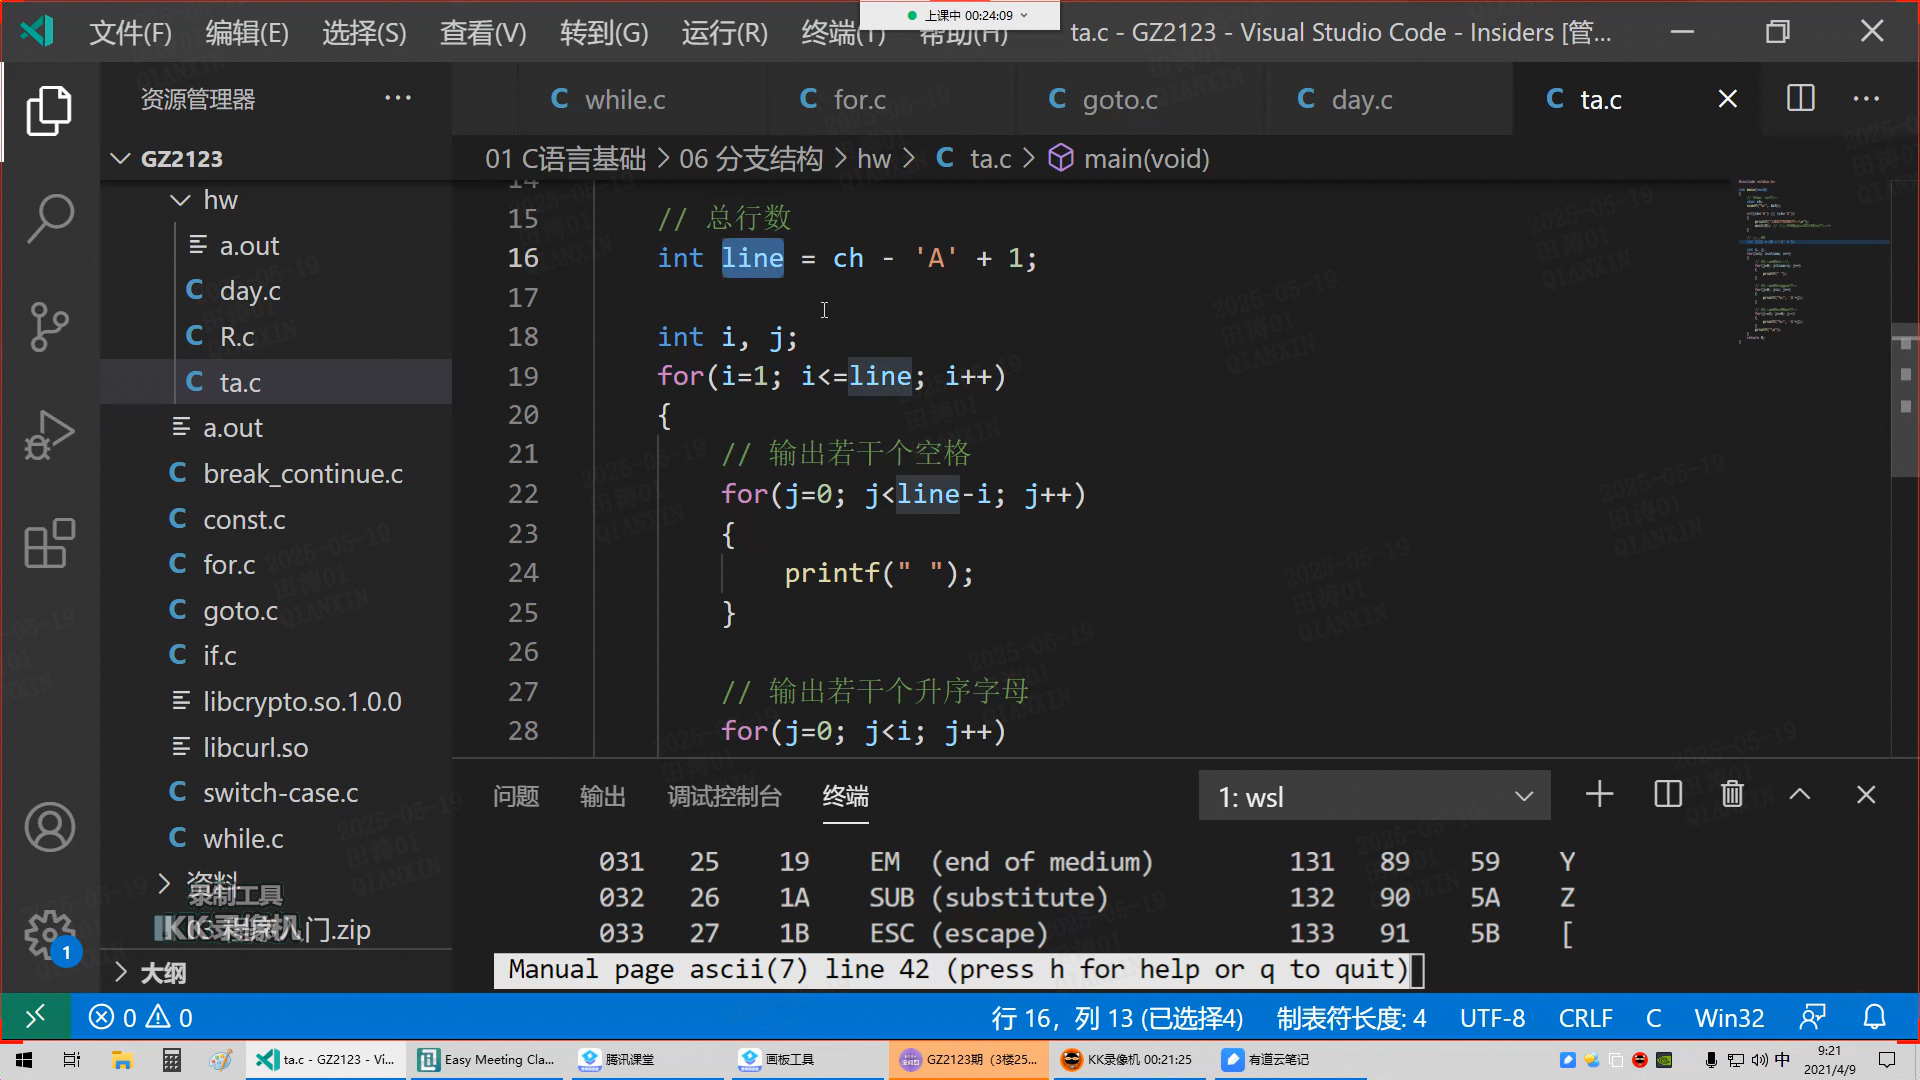
Task: Maximize terminal panel with up chevron
Action: pos(1799,795)
